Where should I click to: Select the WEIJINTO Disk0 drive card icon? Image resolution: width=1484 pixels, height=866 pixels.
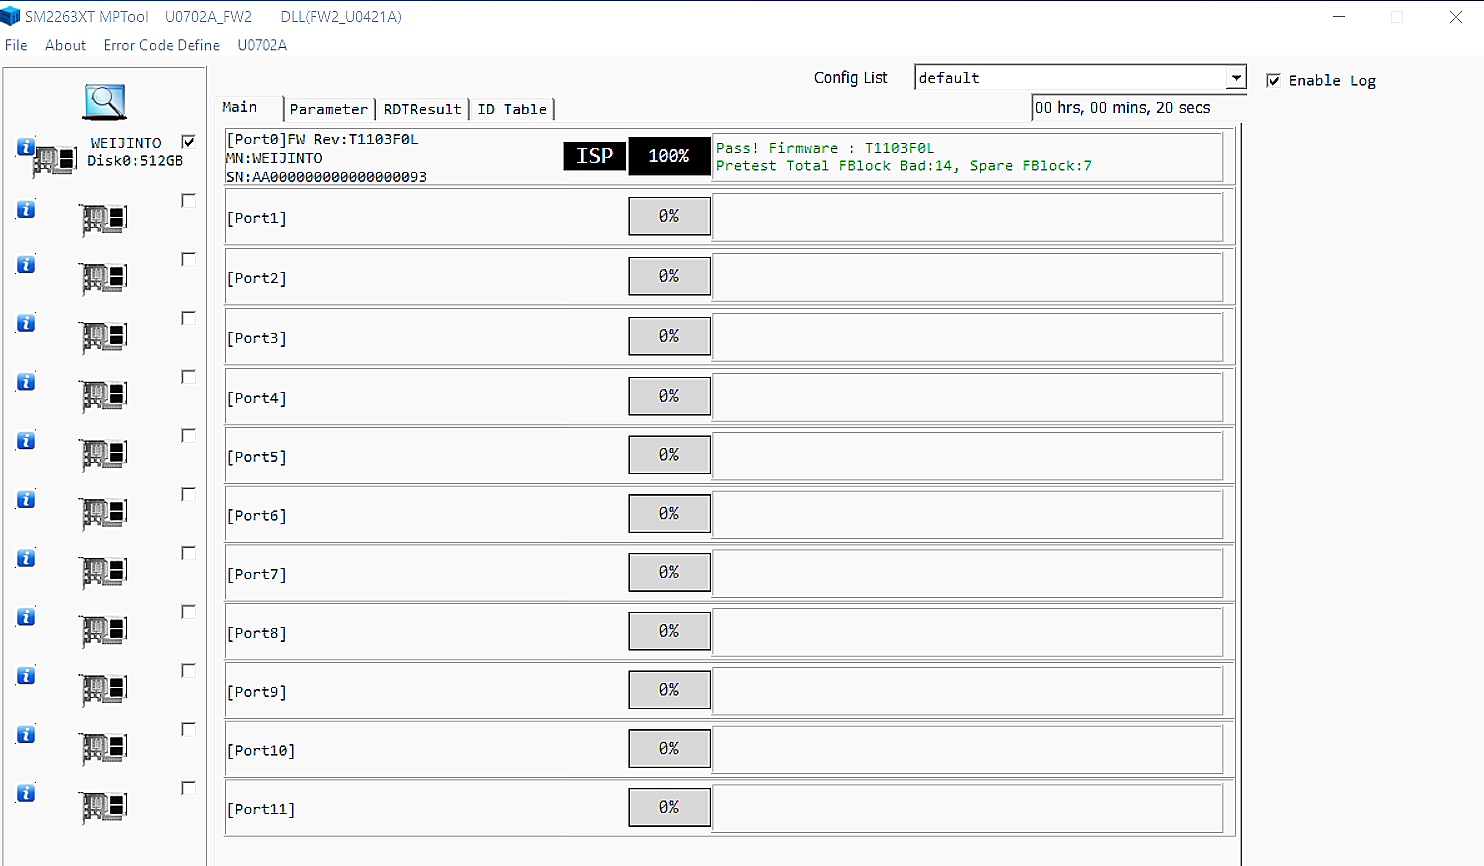pos(55,159)
